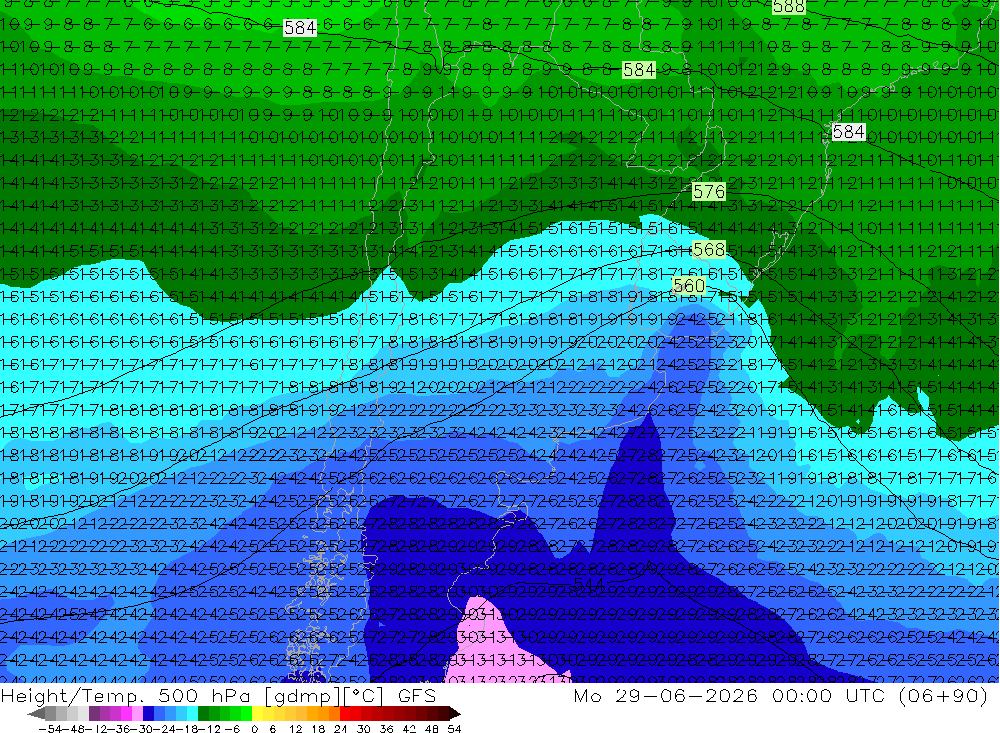Click the '(06+90)' forecast hour text
This screenshot has width=1000, height=733.
click(x=943, y=695)
